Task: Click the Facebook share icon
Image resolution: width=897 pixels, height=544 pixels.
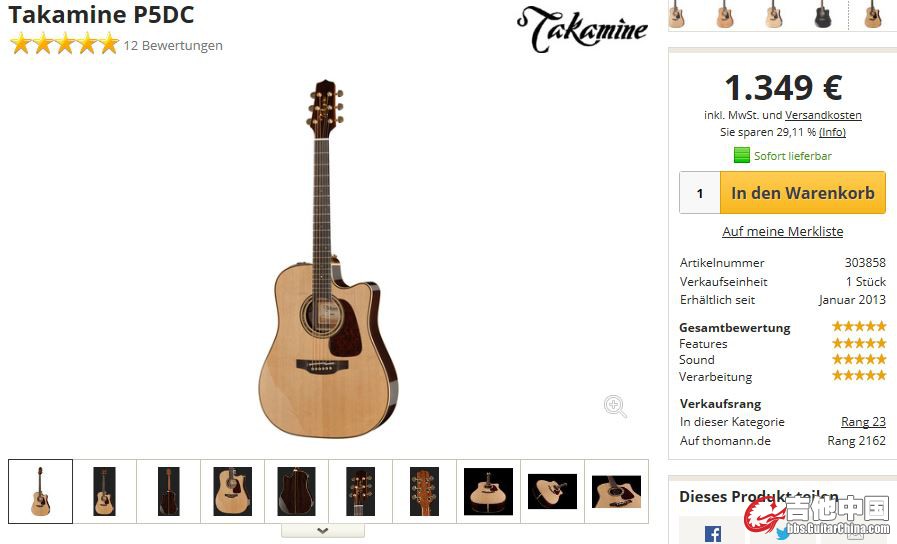Action: point(713,534)
